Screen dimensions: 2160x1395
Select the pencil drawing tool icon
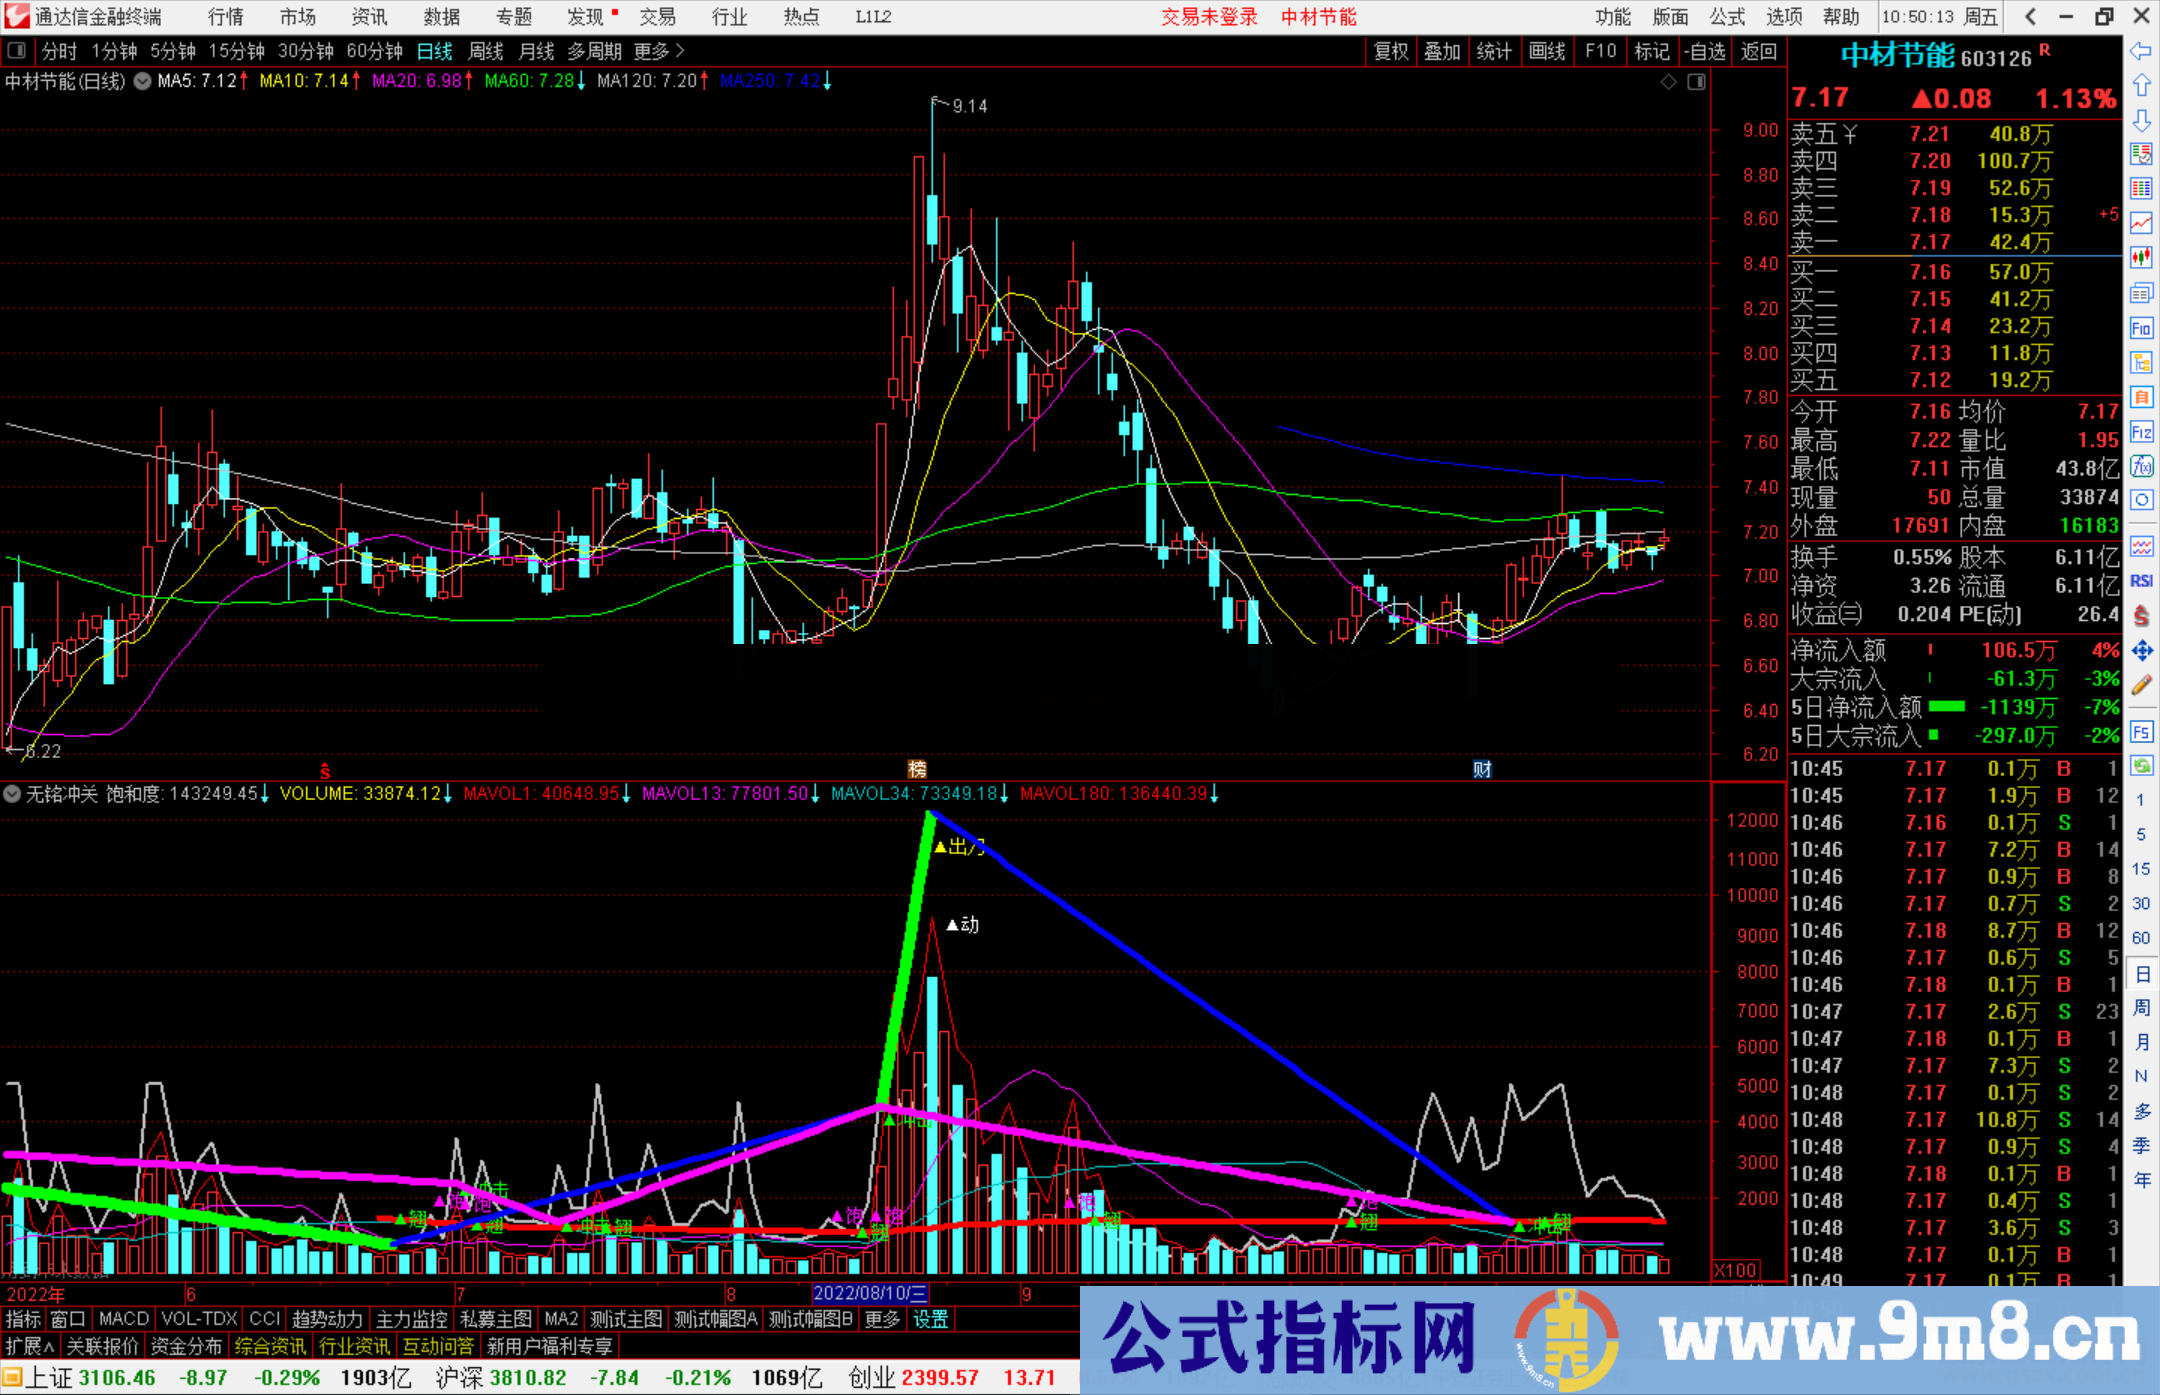(2141, 686)
